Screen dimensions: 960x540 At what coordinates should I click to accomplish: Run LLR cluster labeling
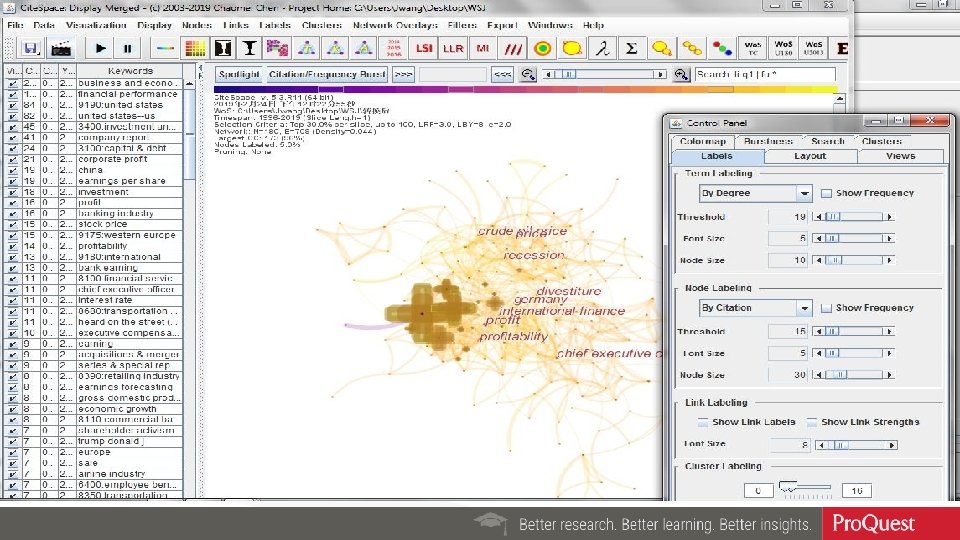coord(453,48)
